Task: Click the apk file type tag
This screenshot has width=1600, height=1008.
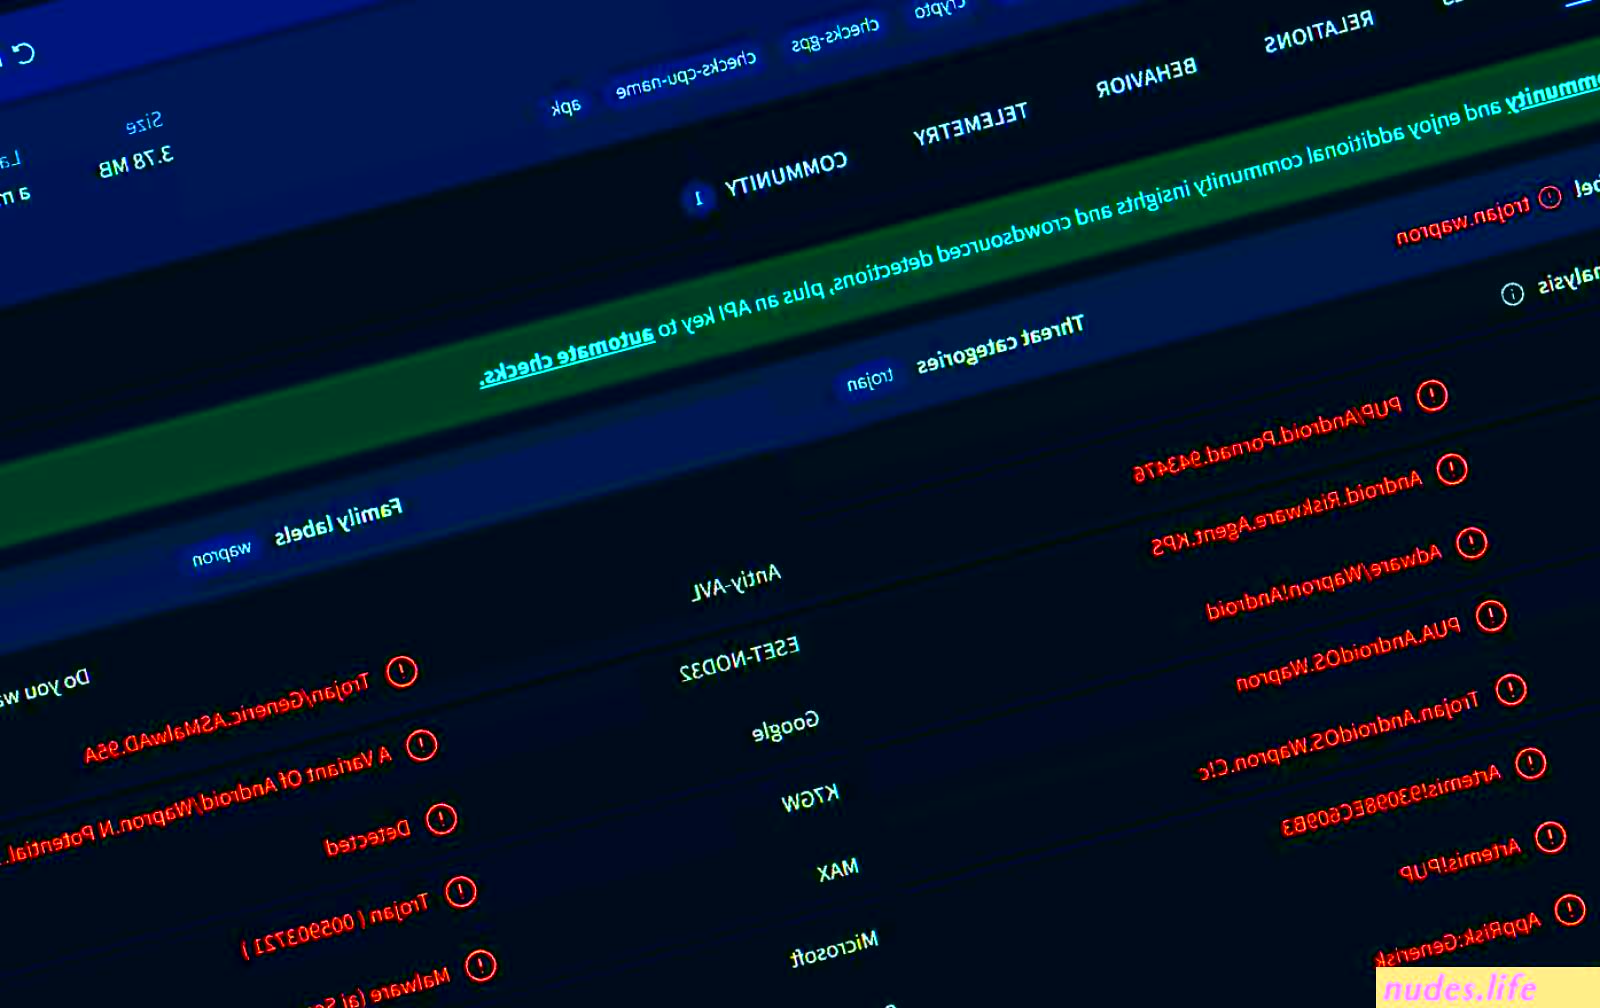Action: point(566,106)
